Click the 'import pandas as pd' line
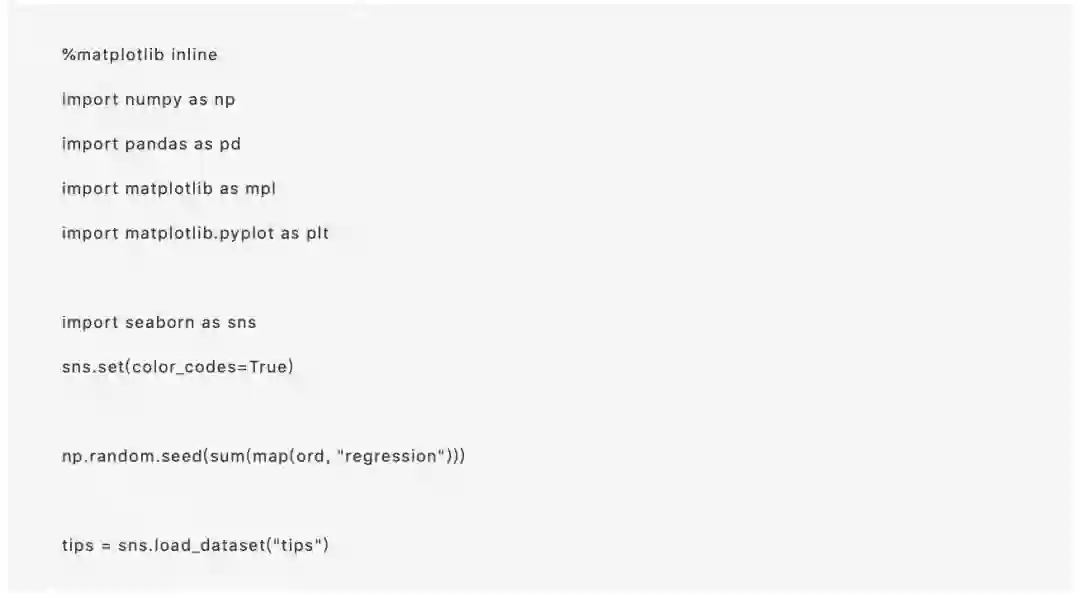The image size is (1080, 598). 151,144
